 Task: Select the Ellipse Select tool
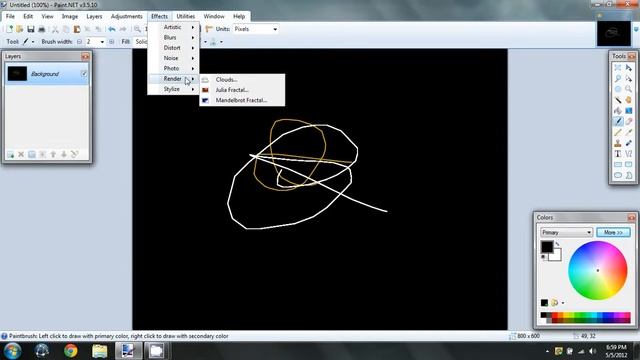(618, 89)
